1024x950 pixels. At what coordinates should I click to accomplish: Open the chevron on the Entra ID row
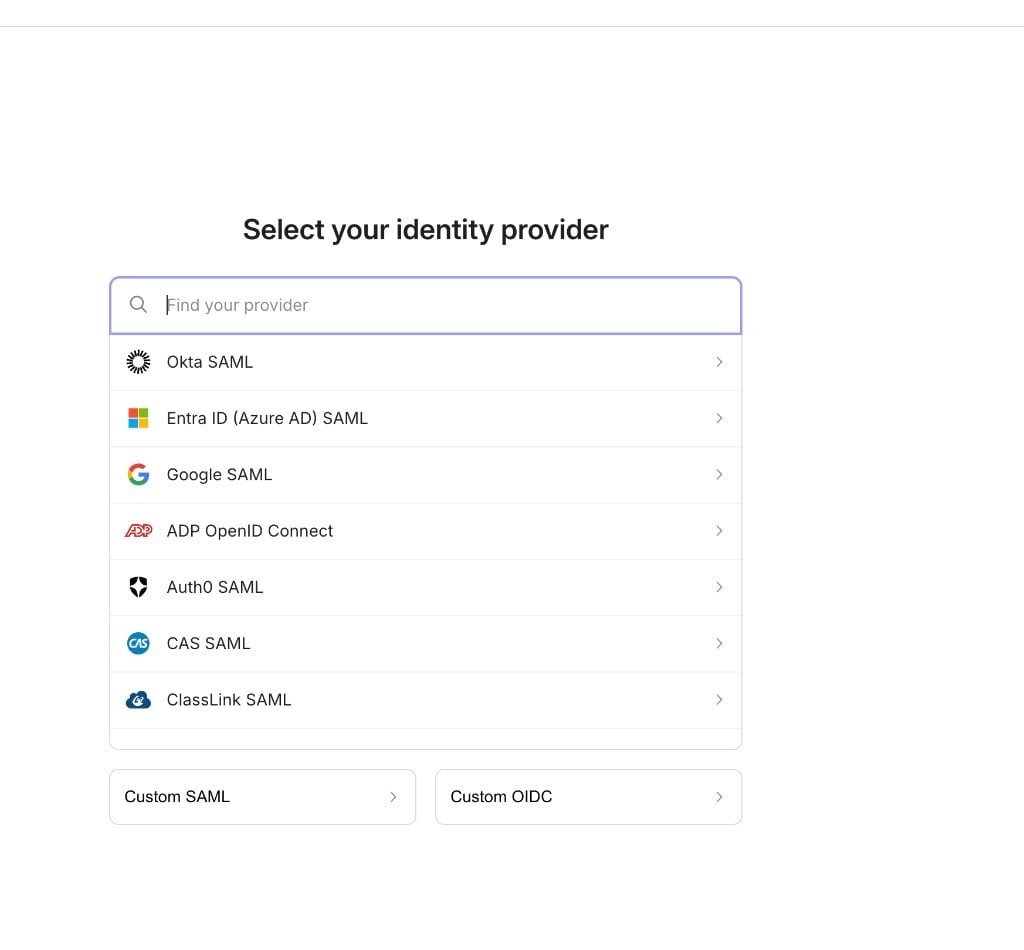point(719,418)
